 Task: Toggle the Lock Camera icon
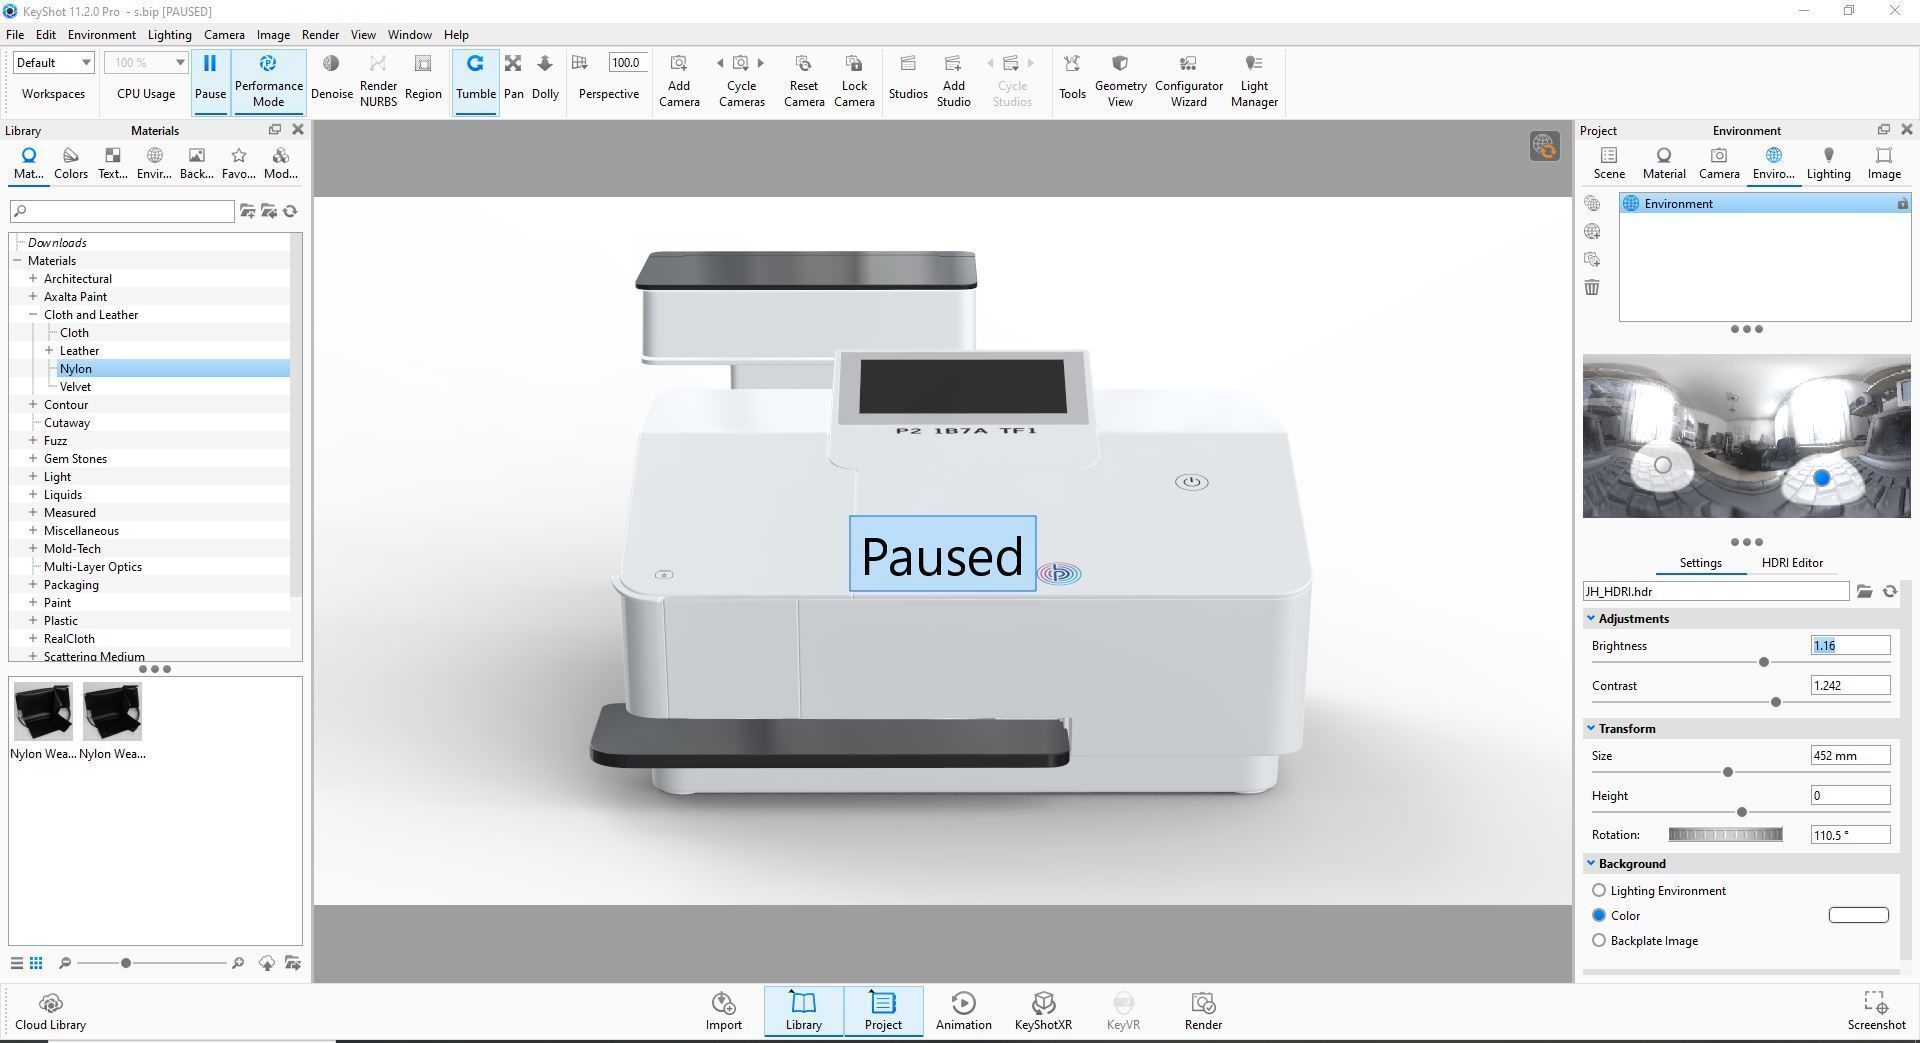(854, 64)
